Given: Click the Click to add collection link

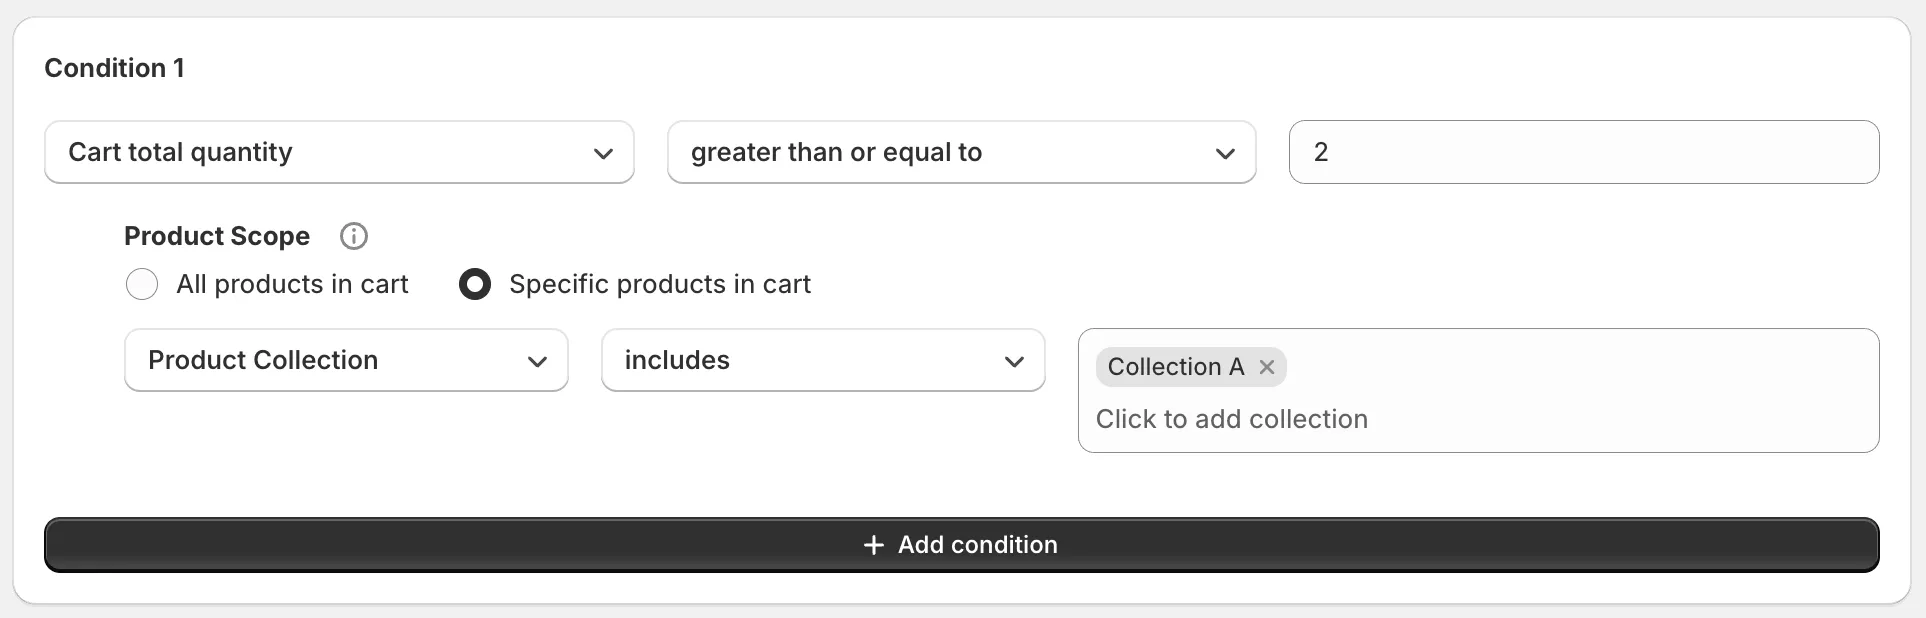Looking at the screenshot, I should [x=1231, y=419].
